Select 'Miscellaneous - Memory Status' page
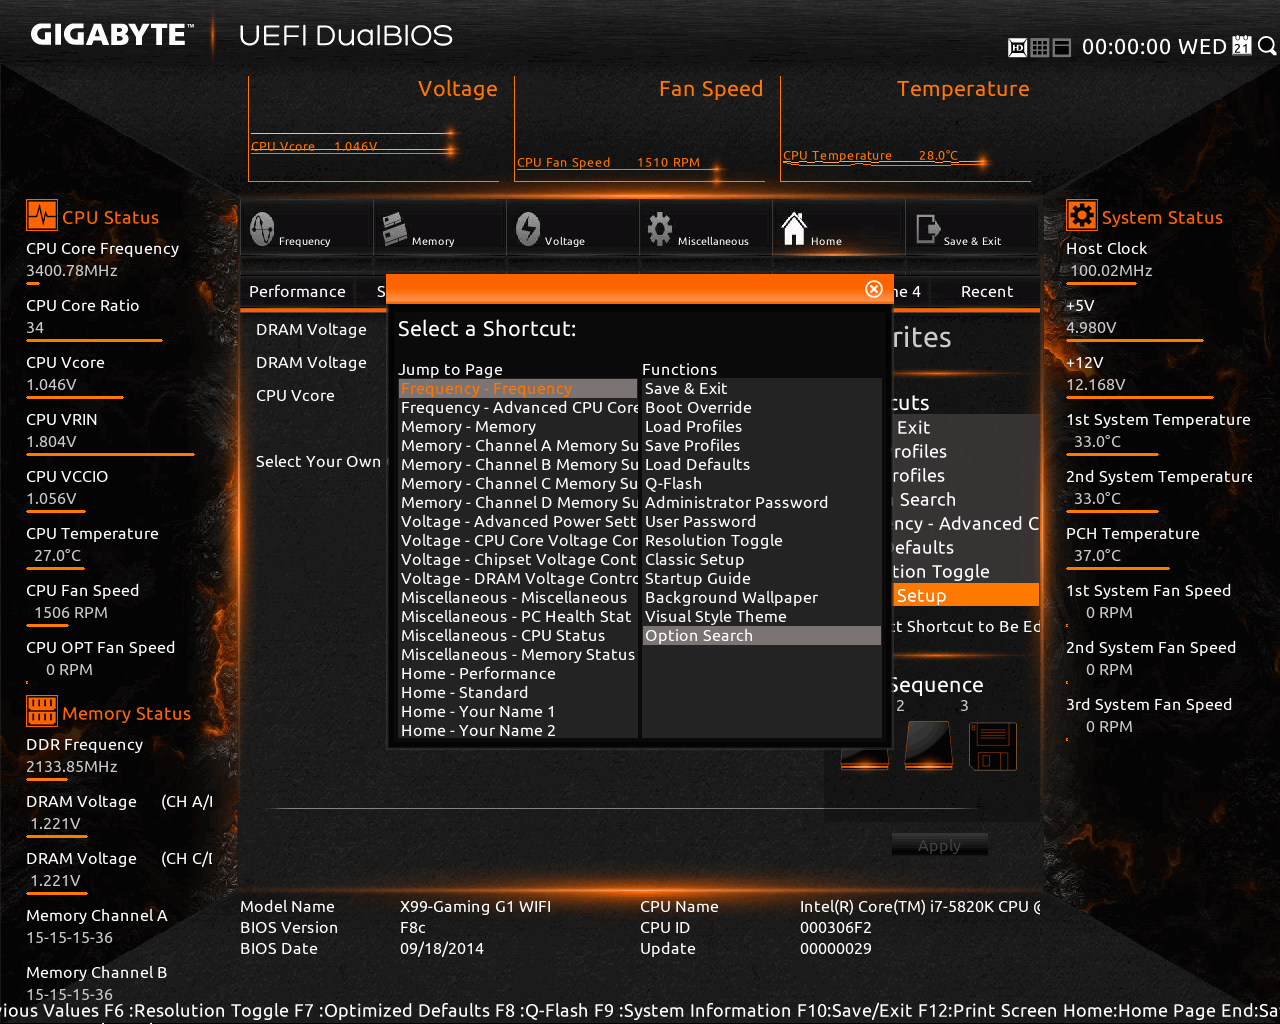The image size is (1280, 1024). pyautogui.click(x=518, y=654)
